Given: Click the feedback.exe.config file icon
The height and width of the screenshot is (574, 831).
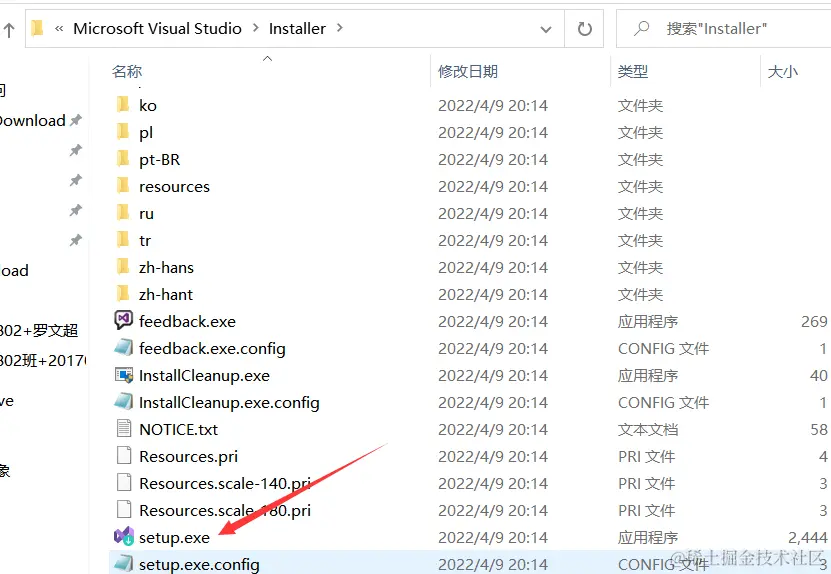Looking at the screenshot, I should click(123, 348).
